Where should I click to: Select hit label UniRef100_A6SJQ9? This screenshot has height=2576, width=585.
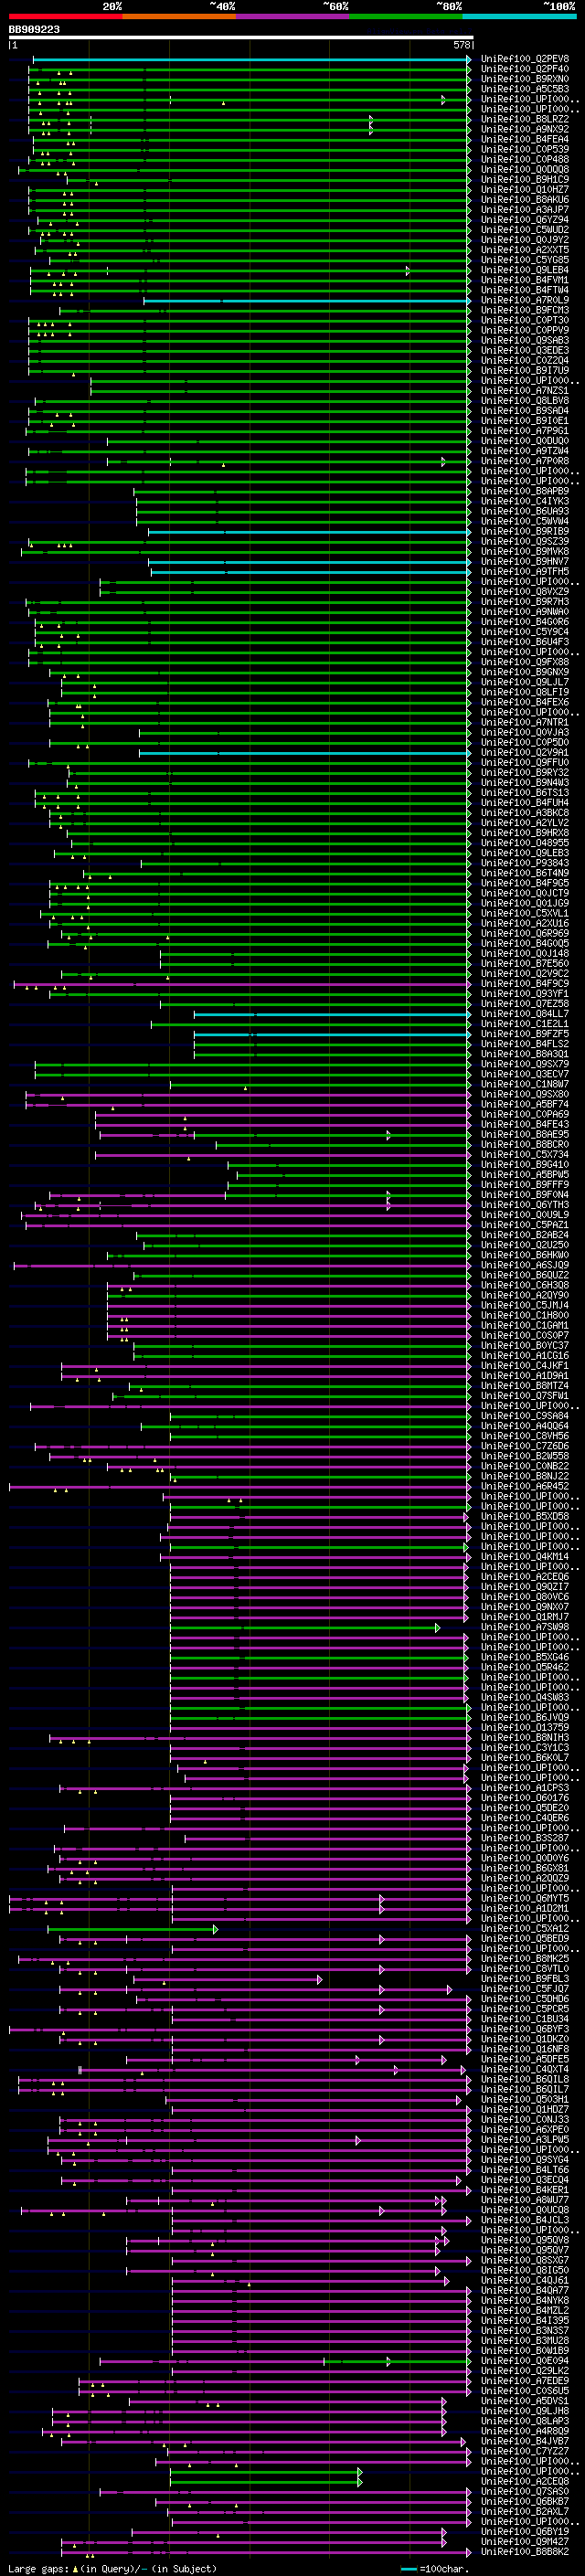pos(525,1265)
